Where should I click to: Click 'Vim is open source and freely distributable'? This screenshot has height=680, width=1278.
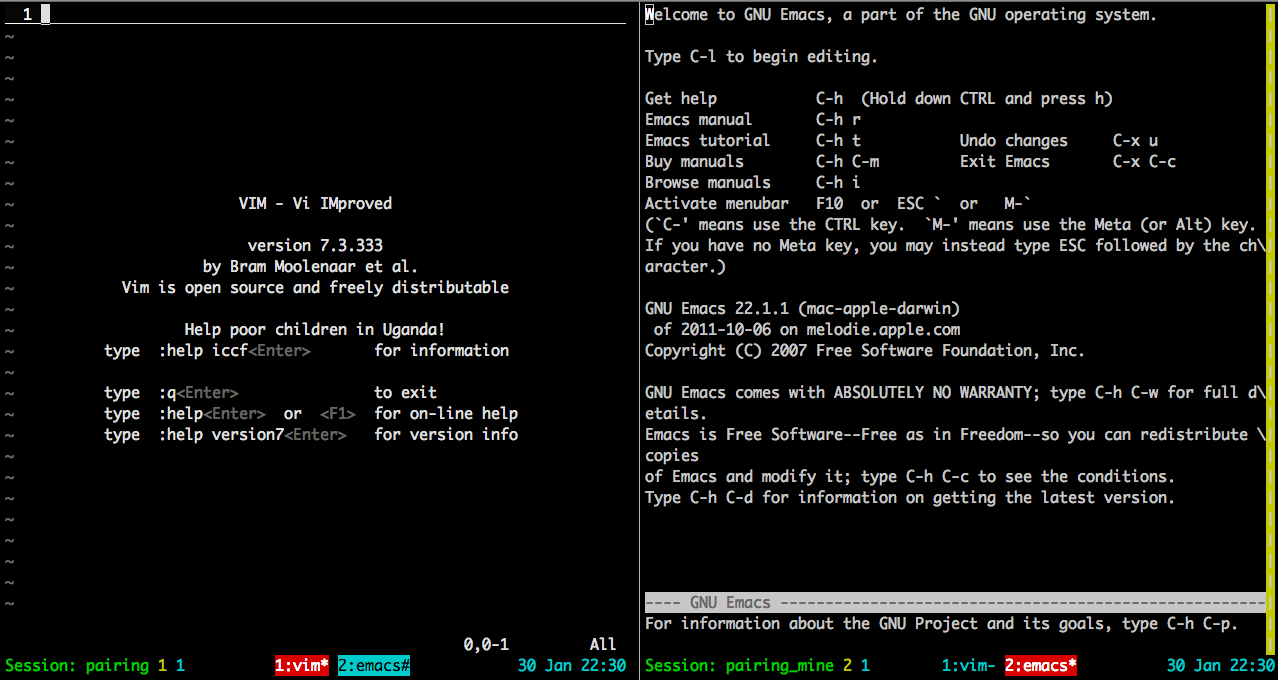click(x=315, y=287)
